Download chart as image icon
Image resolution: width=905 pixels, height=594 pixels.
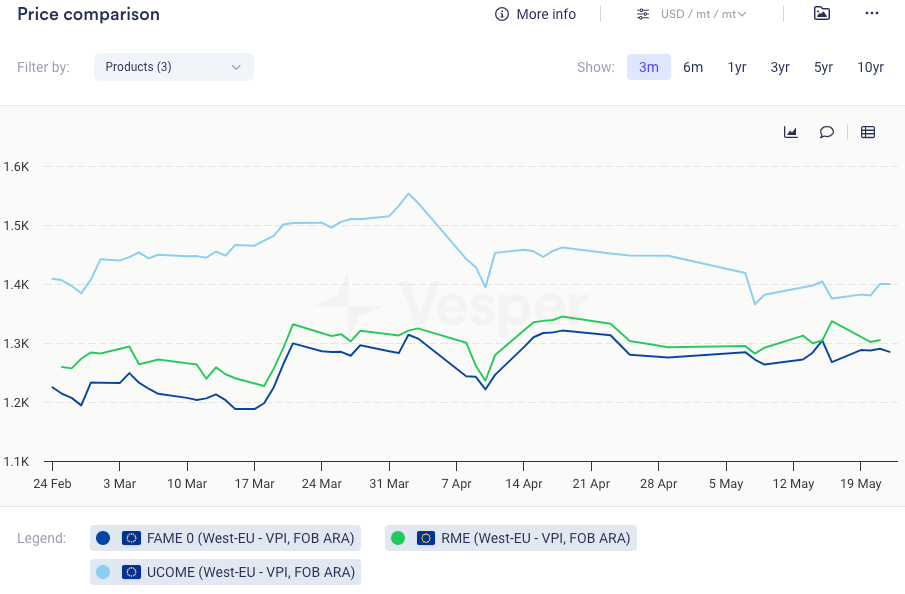(x=821, y=14)
